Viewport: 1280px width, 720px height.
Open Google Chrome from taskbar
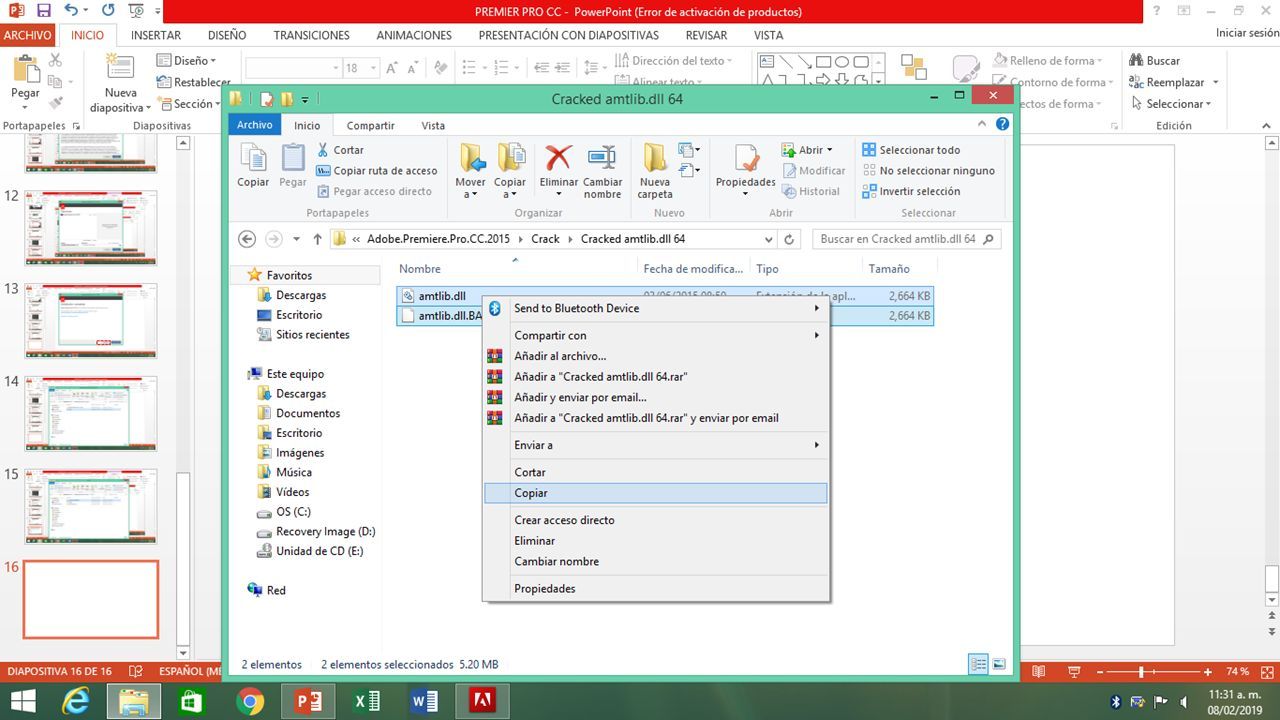(250, 701)
